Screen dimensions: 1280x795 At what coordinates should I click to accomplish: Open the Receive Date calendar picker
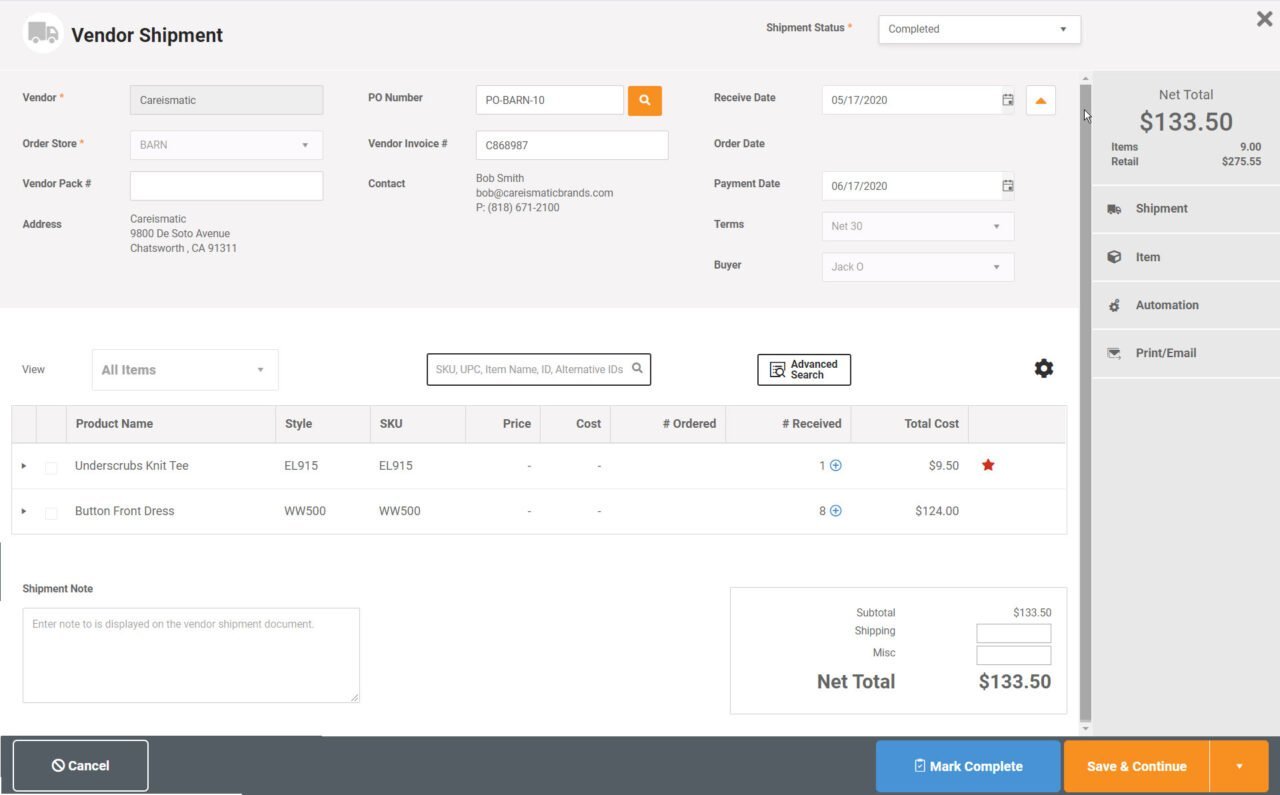pyautogui.click(x=1007, y=99)
